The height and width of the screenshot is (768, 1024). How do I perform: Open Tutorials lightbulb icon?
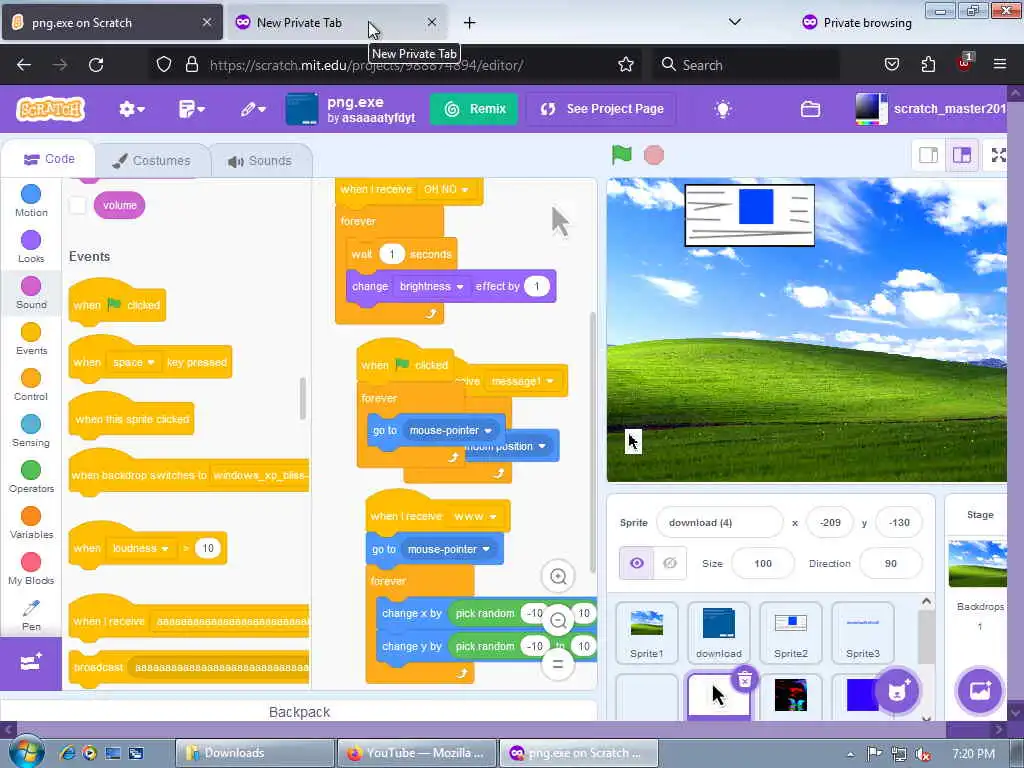tap(722, 109)
